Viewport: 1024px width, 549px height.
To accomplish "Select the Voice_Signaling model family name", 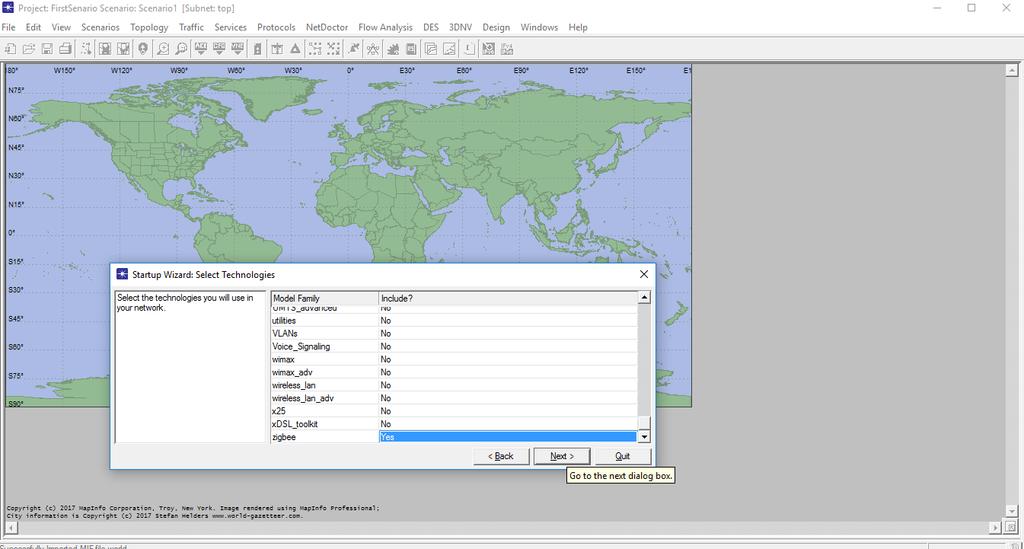I will pyautogui.click(x=301, y=347).
